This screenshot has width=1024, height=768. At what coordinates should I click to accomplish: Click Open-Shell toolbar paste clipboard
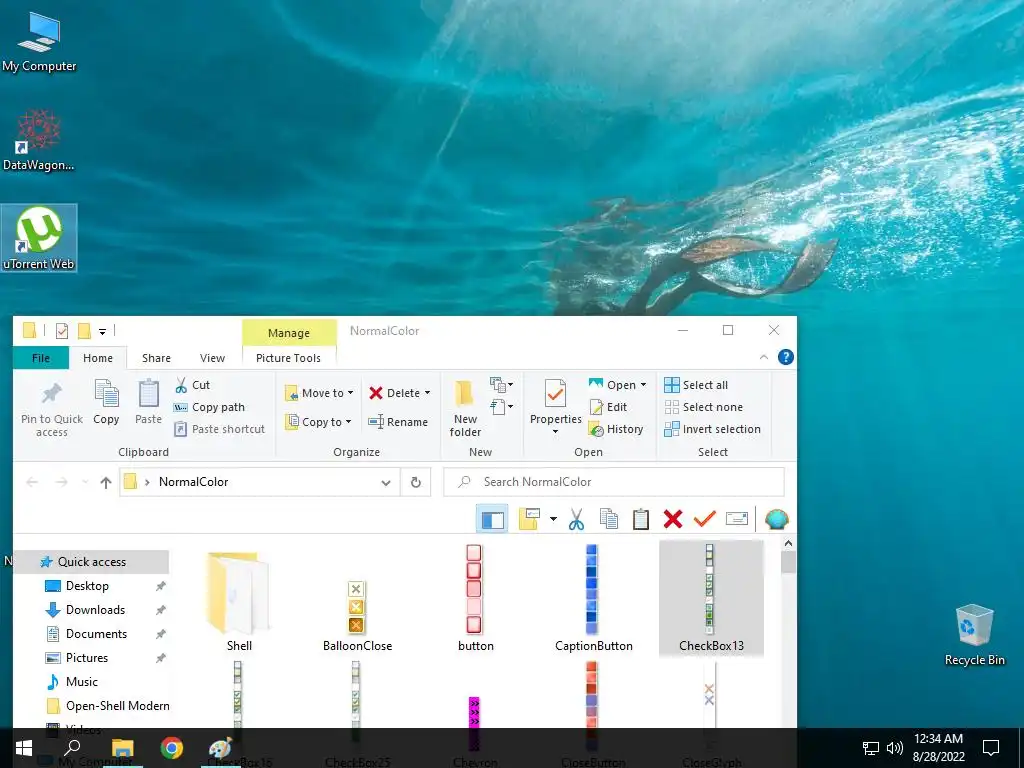641,519
